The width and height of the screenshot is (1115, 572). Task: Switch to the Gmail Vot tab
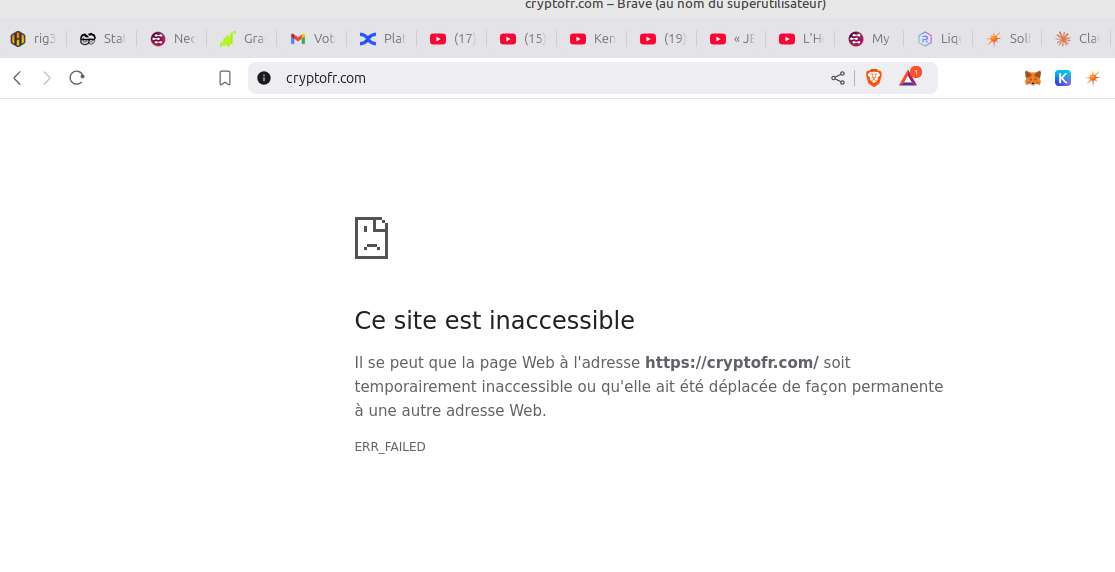click(312, 38)
